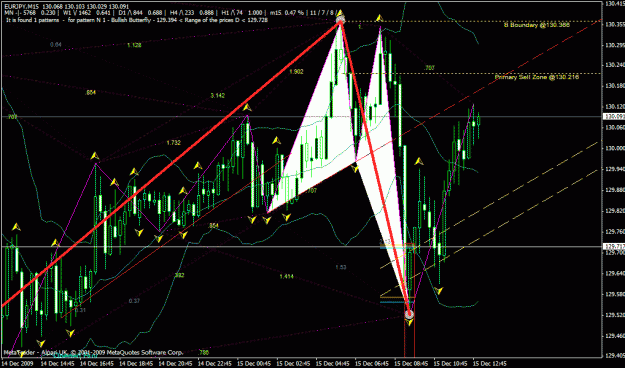The height and width of the screenshot is (368, 625).
Task: Click the '15 Dec 06:45' time axis label
Action: pyautogui.click(x=372, y=364)
